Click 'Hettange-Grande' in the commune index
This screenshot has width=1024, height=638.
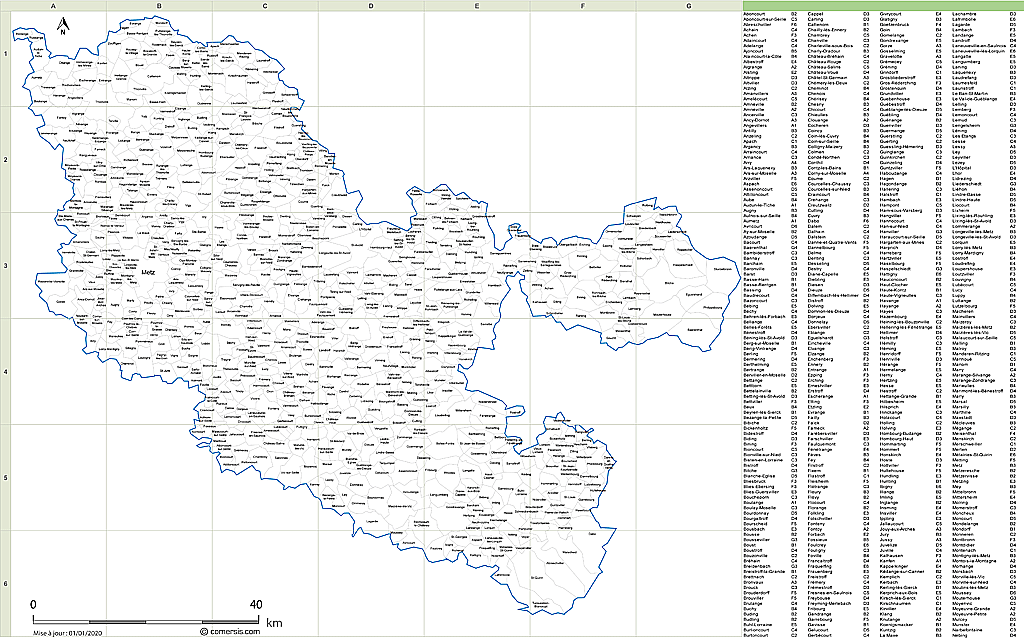coord(898,396)
